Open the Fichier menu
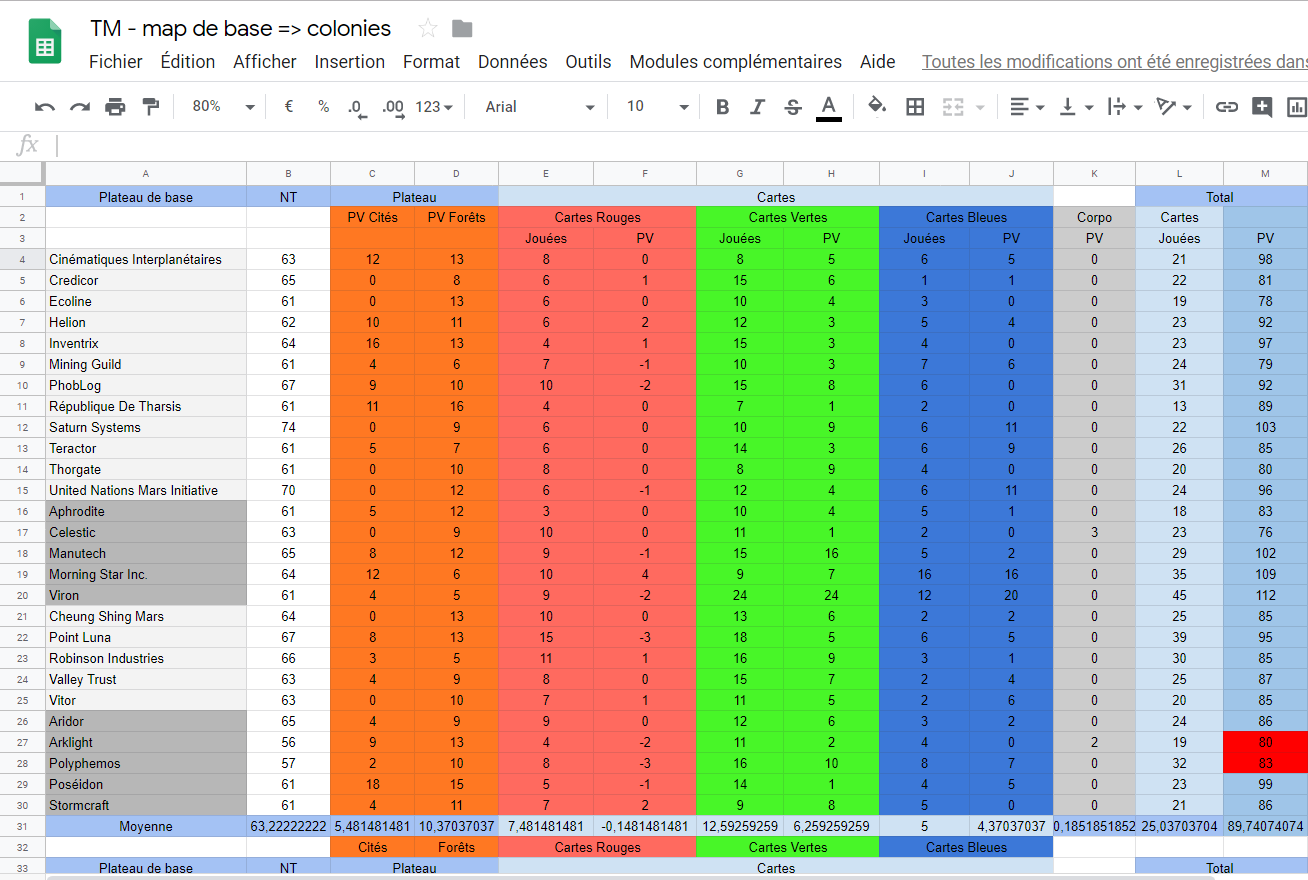 (116, 62)
